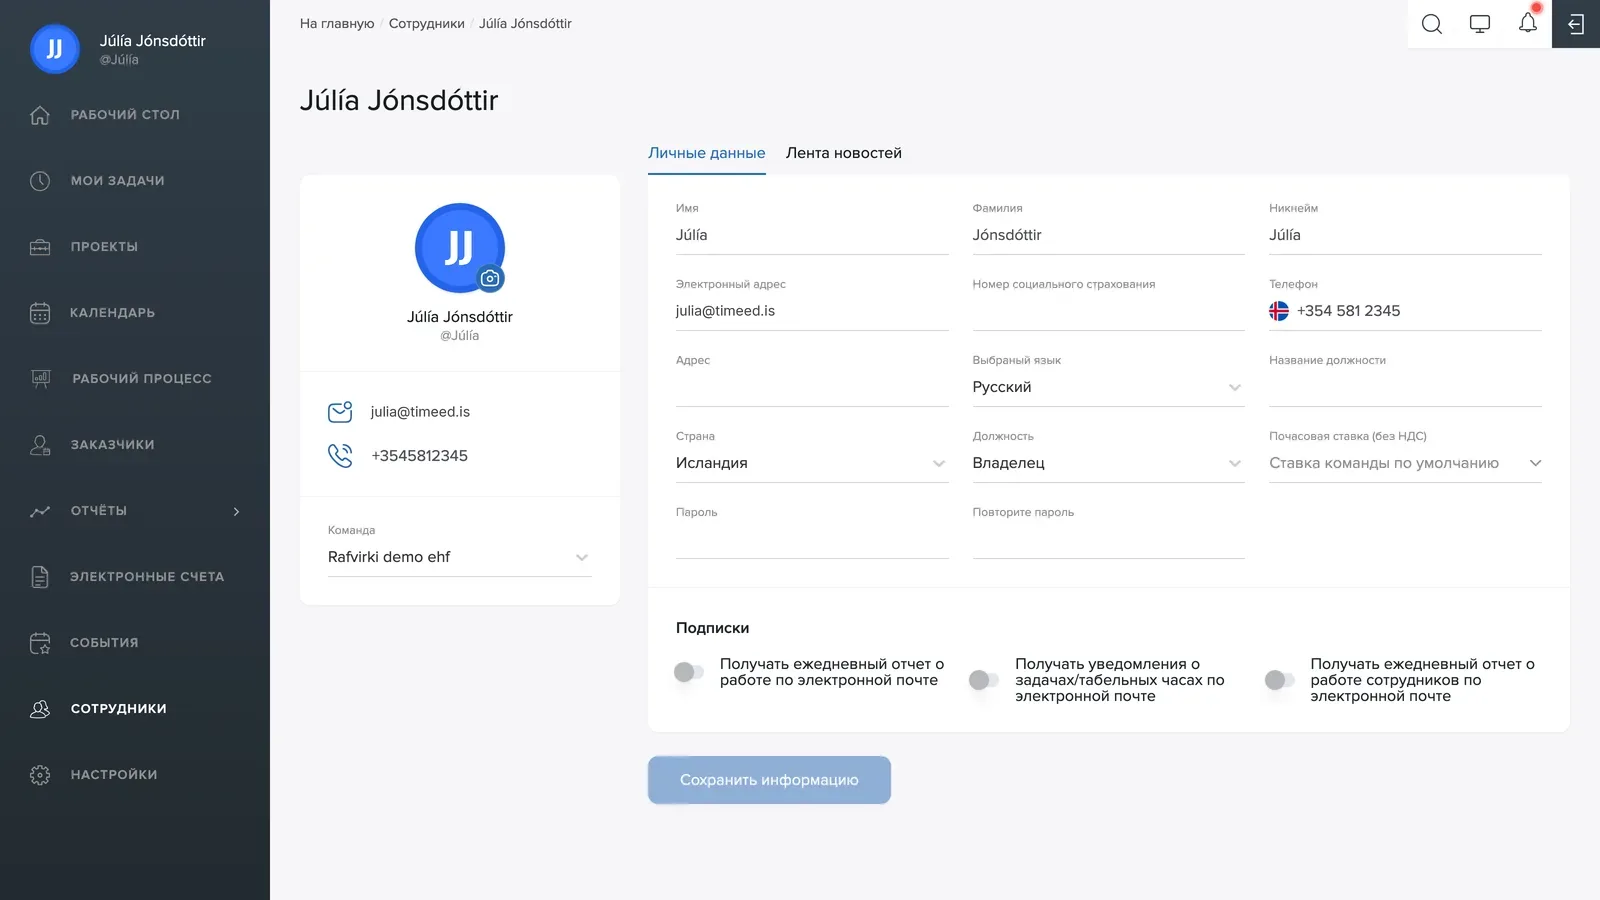Click the gear icon for Настройки
Screen dimensions: 1600x900
click(x=40, y=775)
